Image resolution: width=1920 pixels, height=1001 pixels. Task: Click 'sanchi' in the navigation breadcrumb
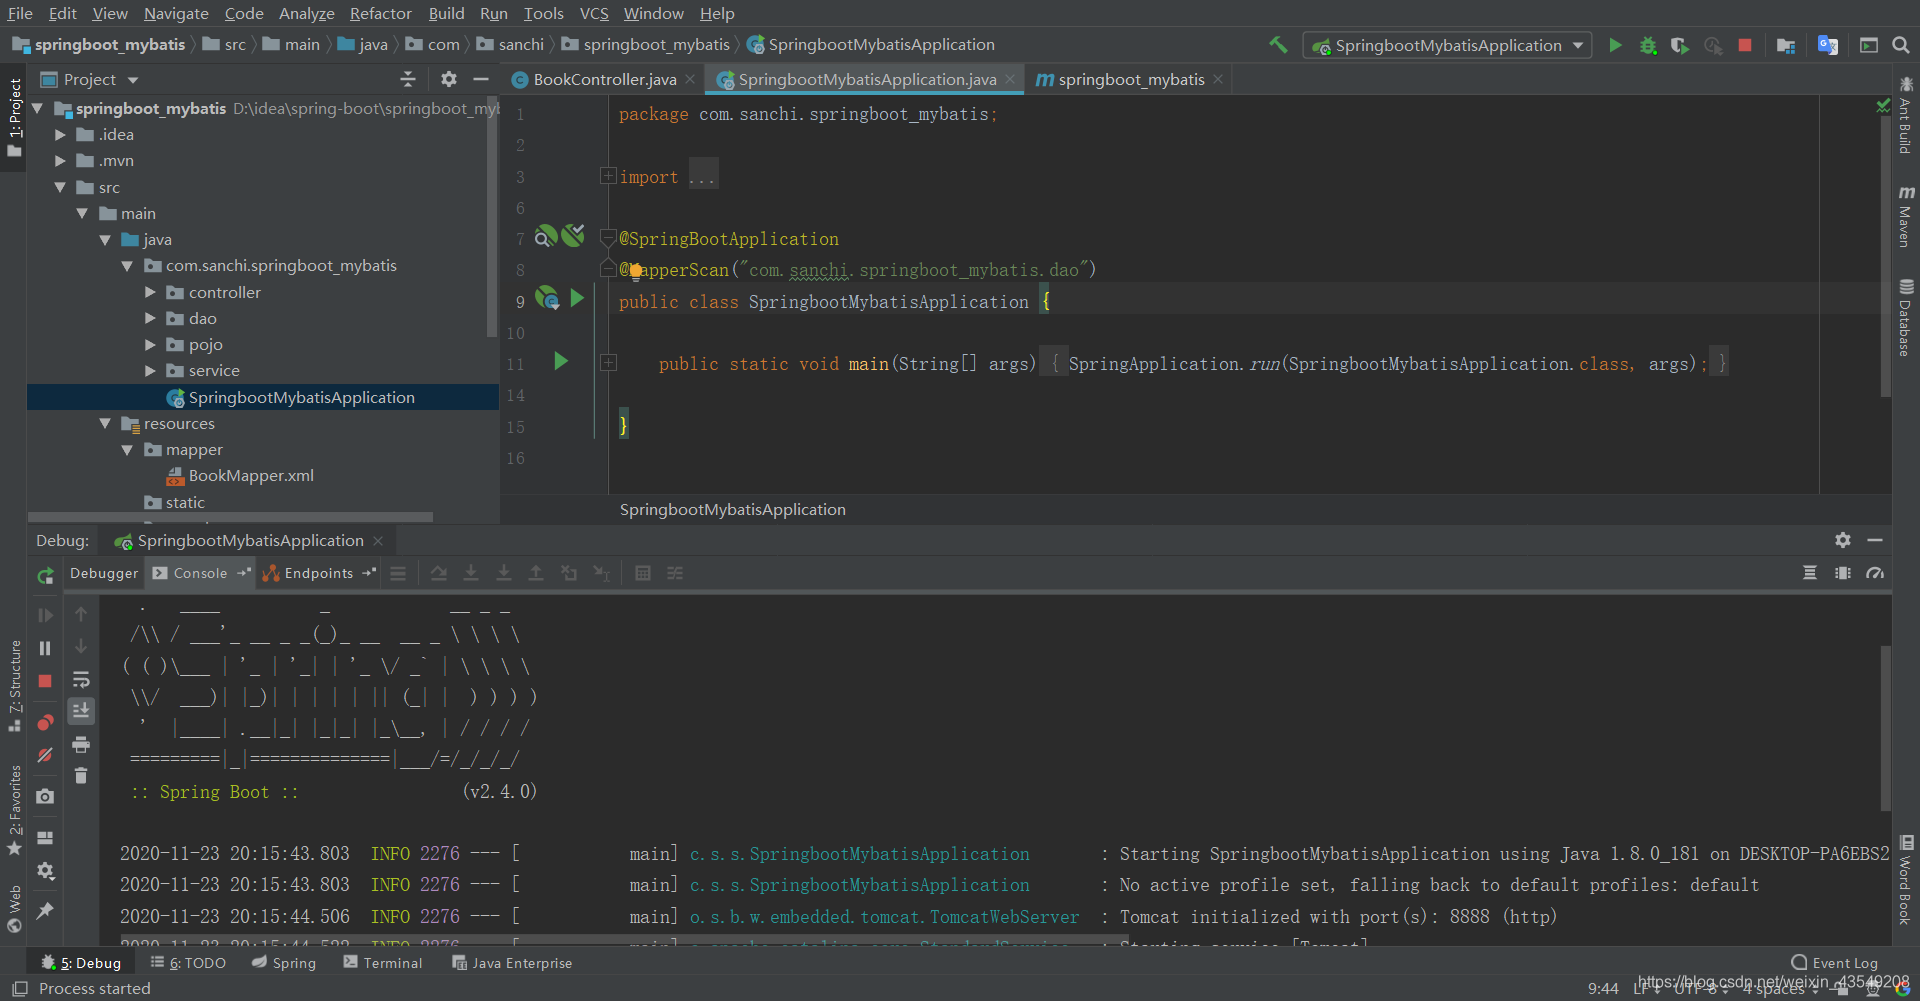point(521,45)
